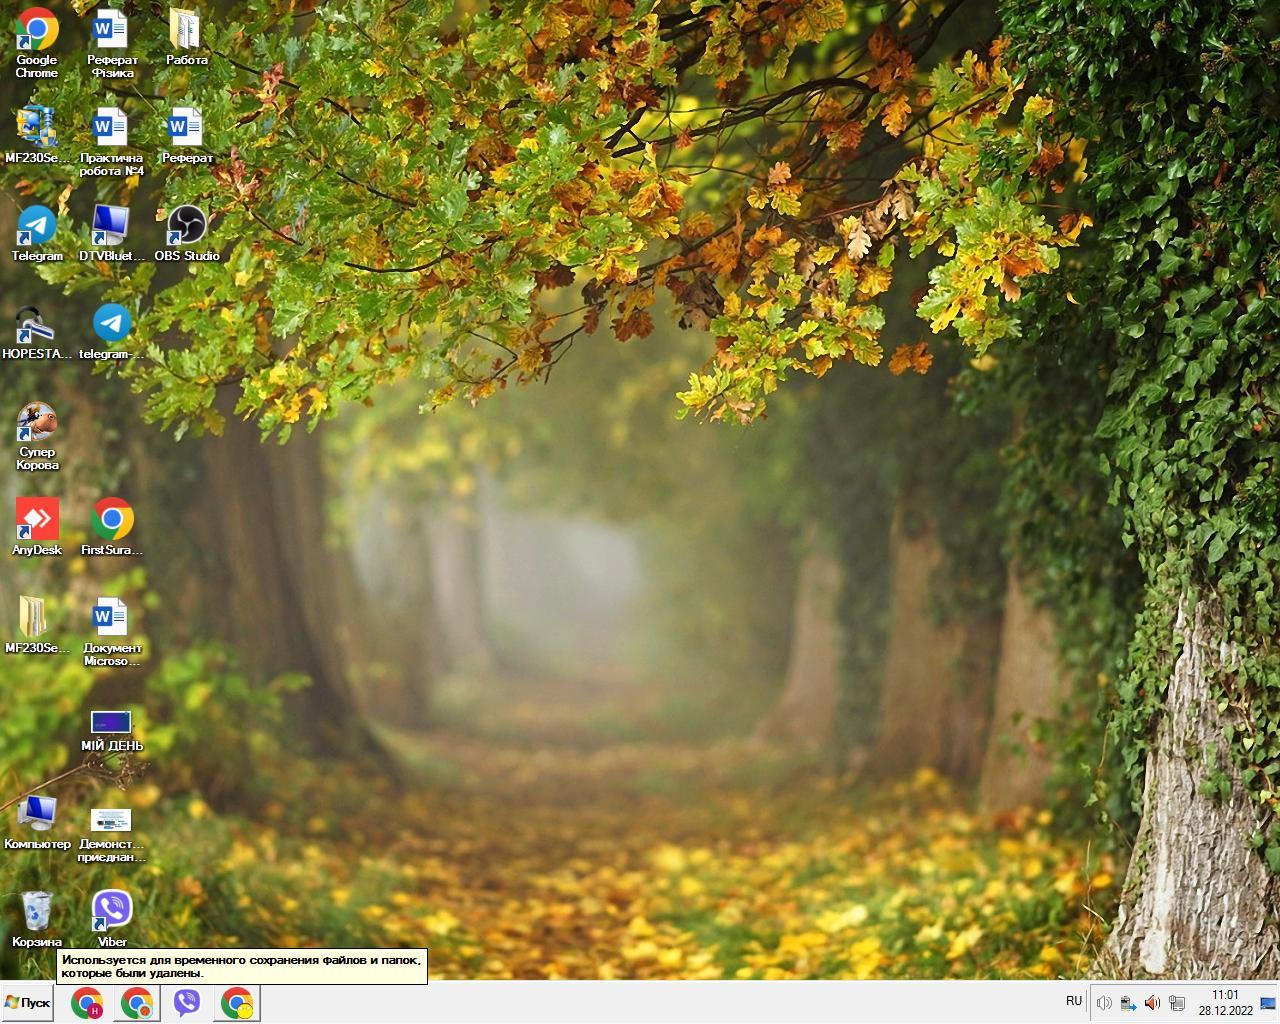Open taskbar Chrome with the H badge
Screen dimensions: 1280x1024
87,1003
